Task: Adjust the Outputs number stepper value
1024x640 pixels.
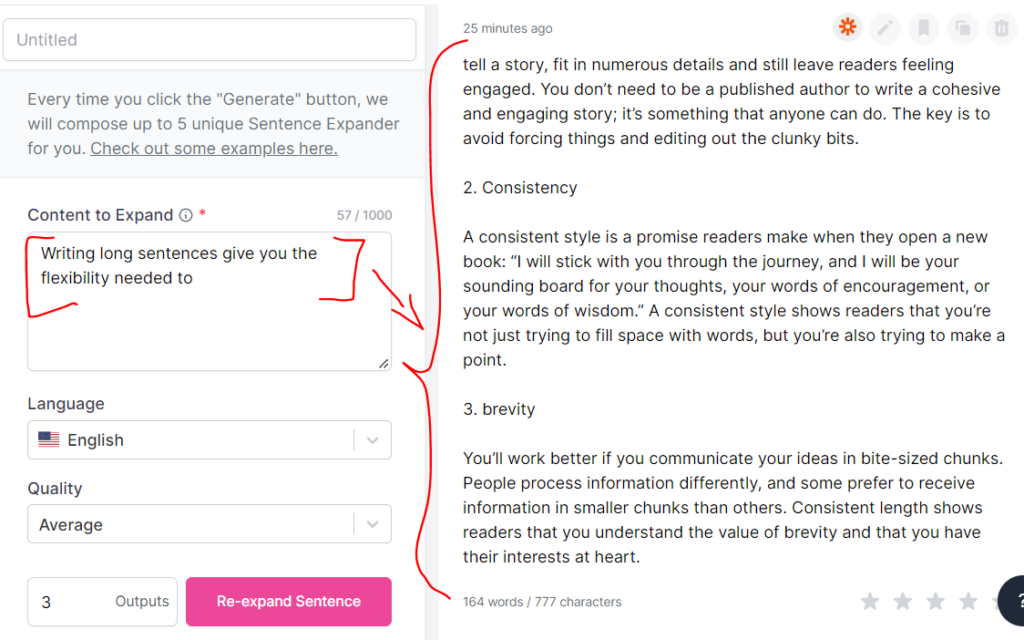Action: point(102,601)
